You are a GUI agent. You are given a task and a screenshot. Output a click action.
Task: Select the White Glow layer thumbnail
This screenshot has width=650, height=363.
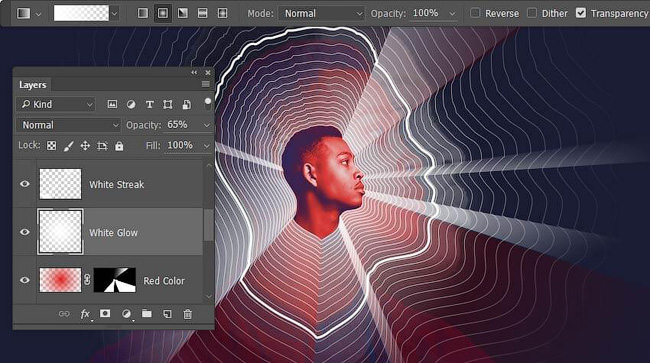click(x=61, y=232)
